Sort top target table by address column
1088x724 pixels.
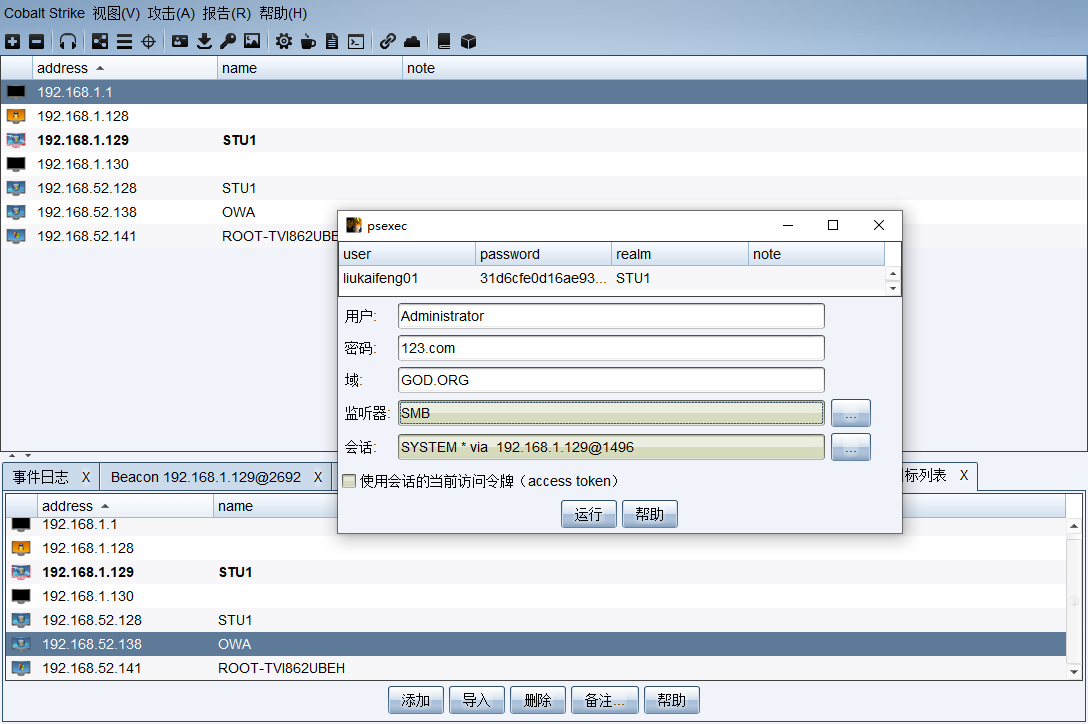click(125, 68)
